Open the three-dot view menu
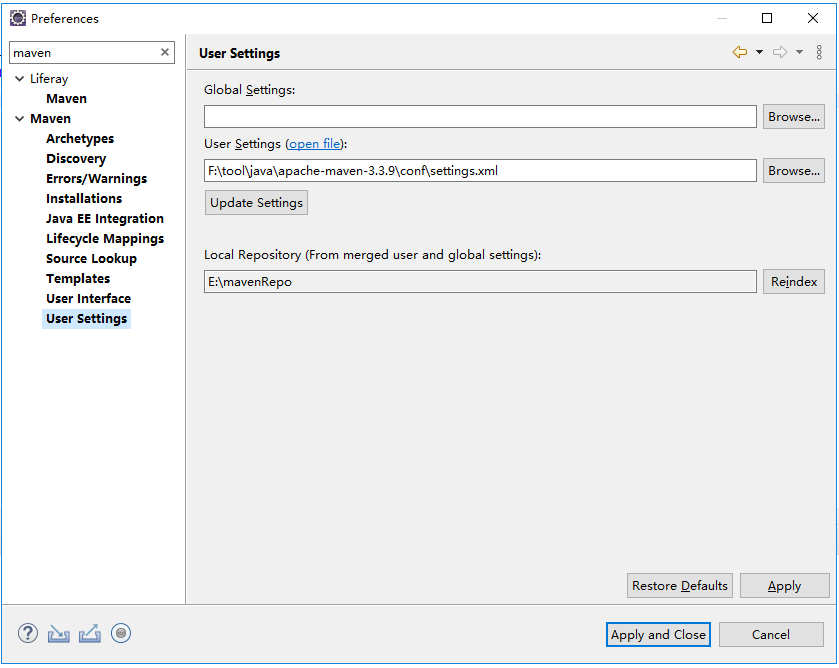The width and height of the screenshot is (839, 668). coord(819,52)
